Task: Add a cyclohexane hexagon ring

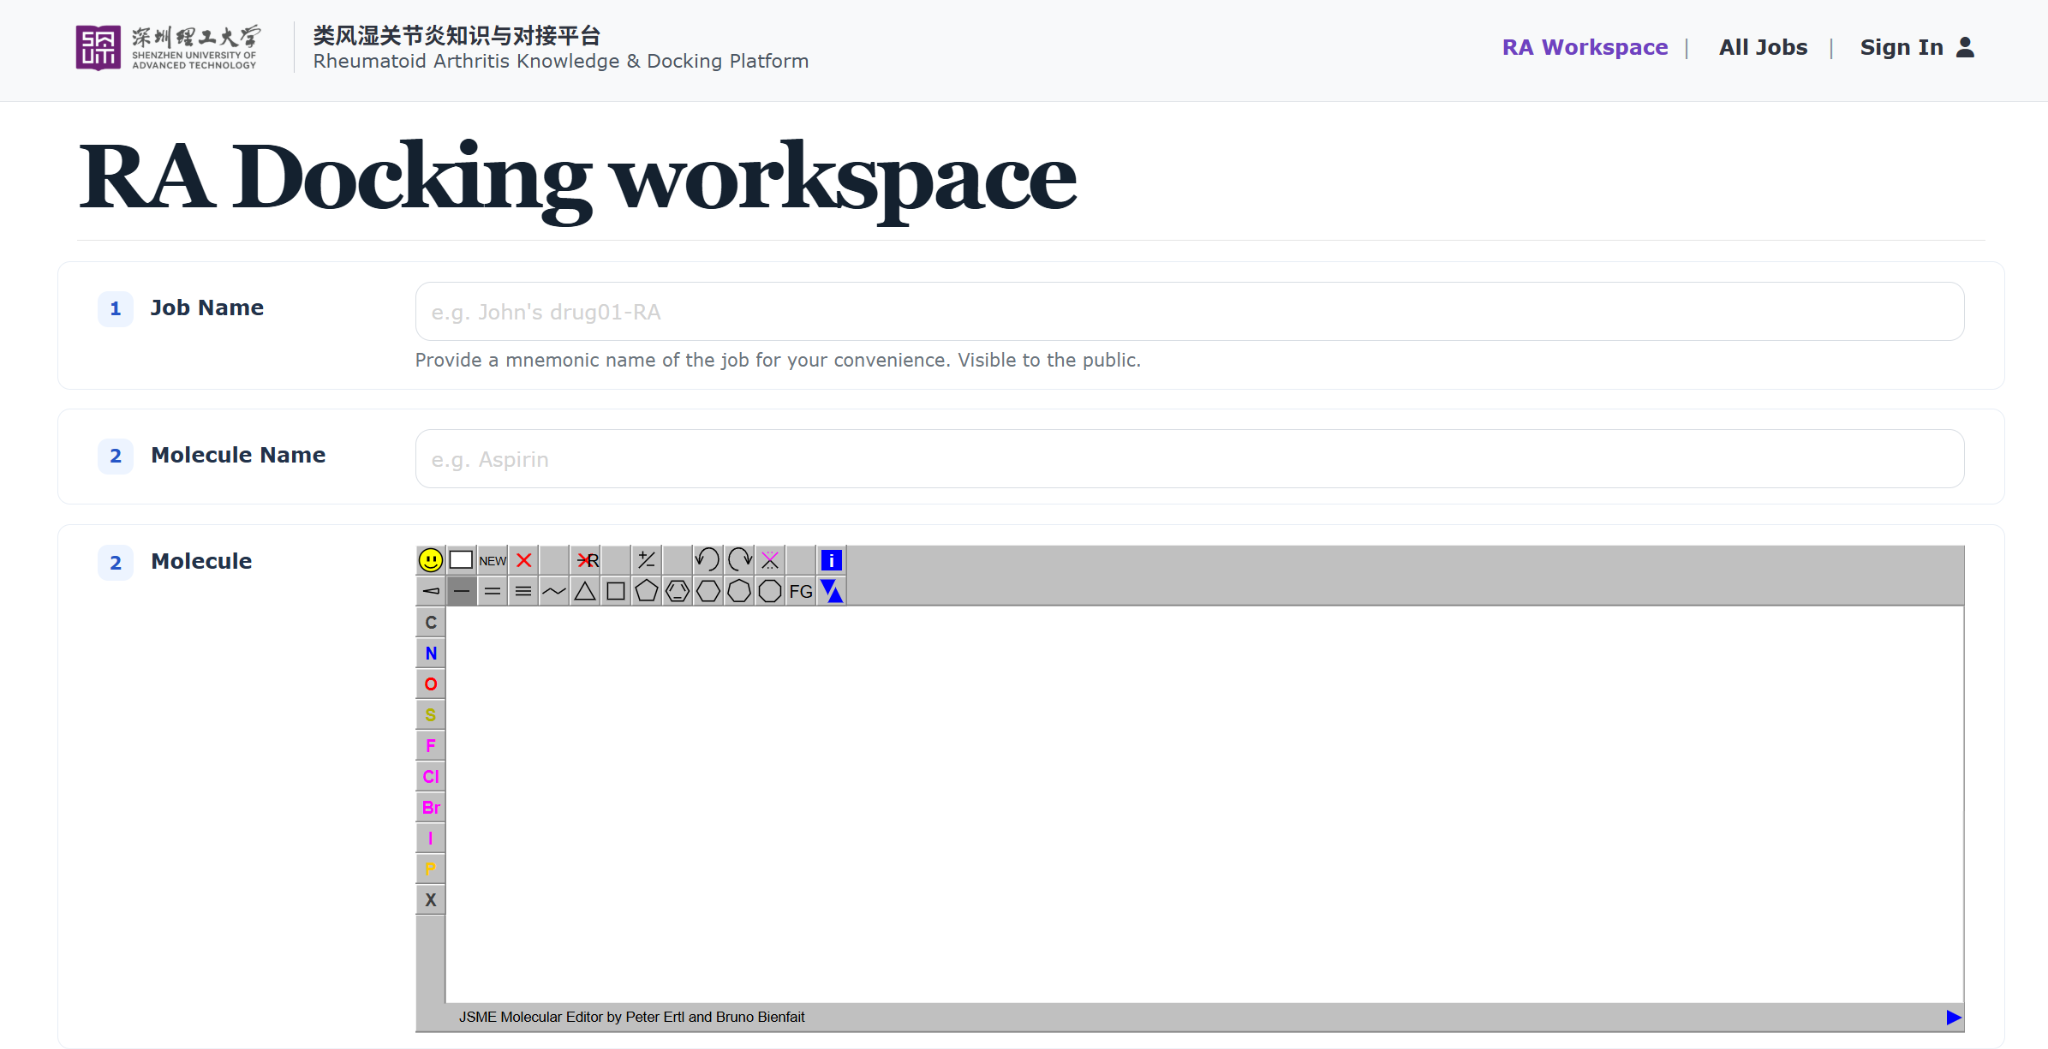Action: pos(708,591)
